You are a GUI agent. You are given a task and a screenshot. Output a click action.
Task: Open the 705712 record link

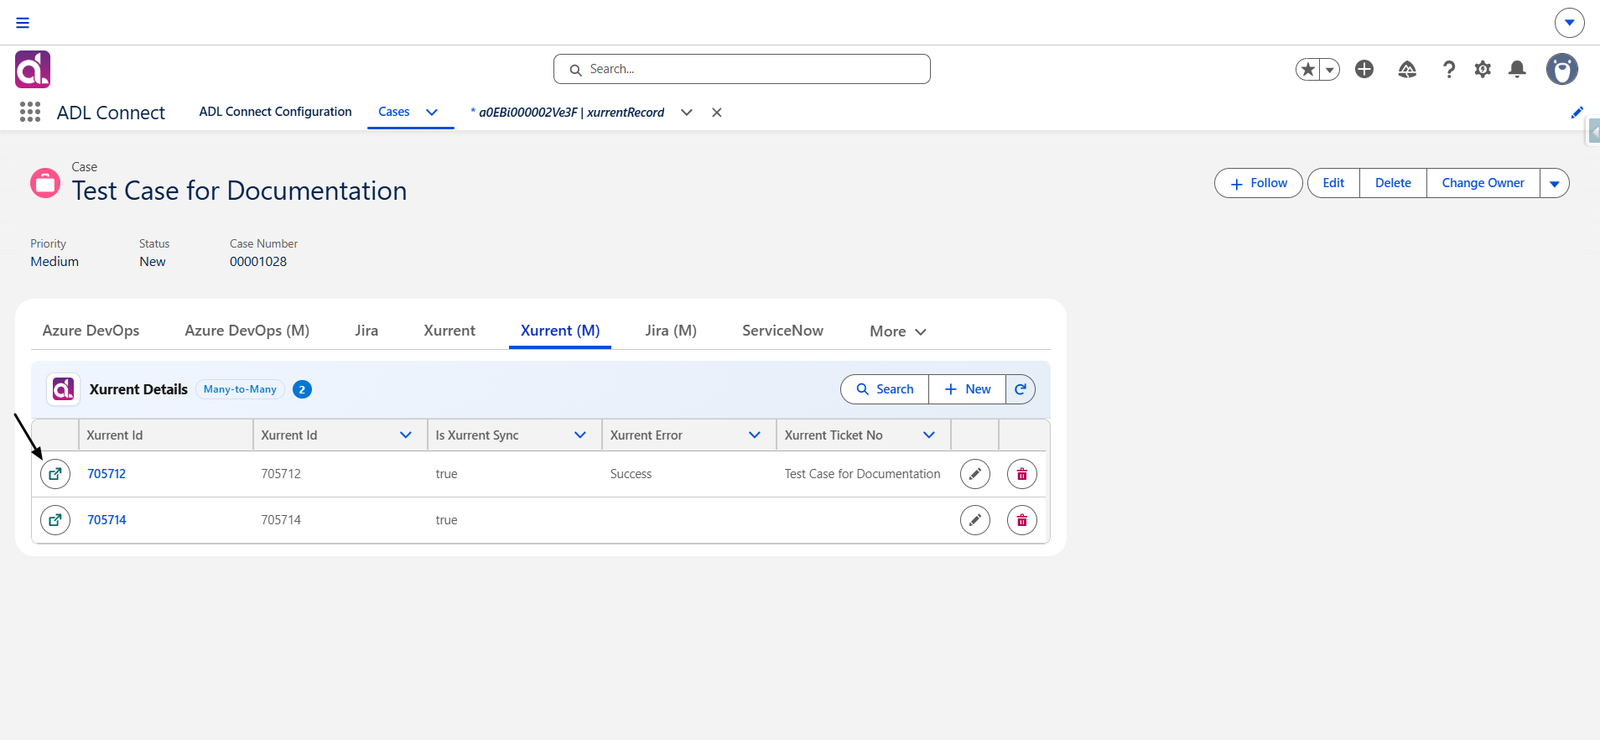pyautogui.click(x=107, y=474)
